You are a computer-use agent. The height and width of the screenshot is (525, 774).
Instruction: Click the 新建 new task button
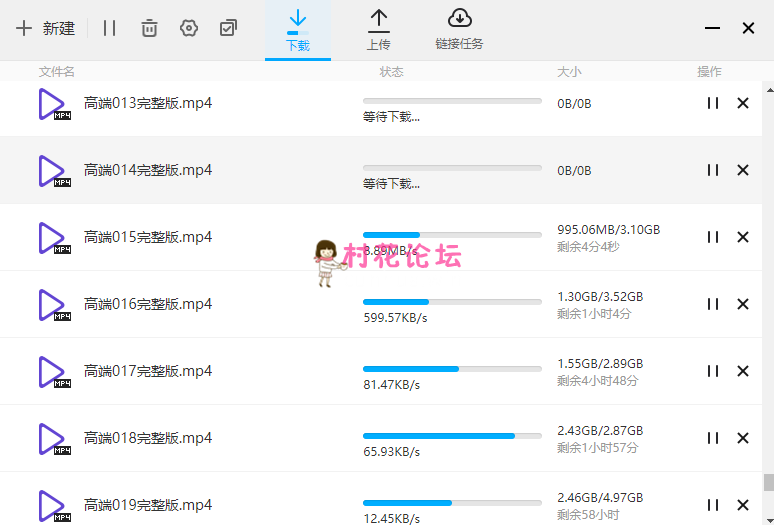click(46, 28)
